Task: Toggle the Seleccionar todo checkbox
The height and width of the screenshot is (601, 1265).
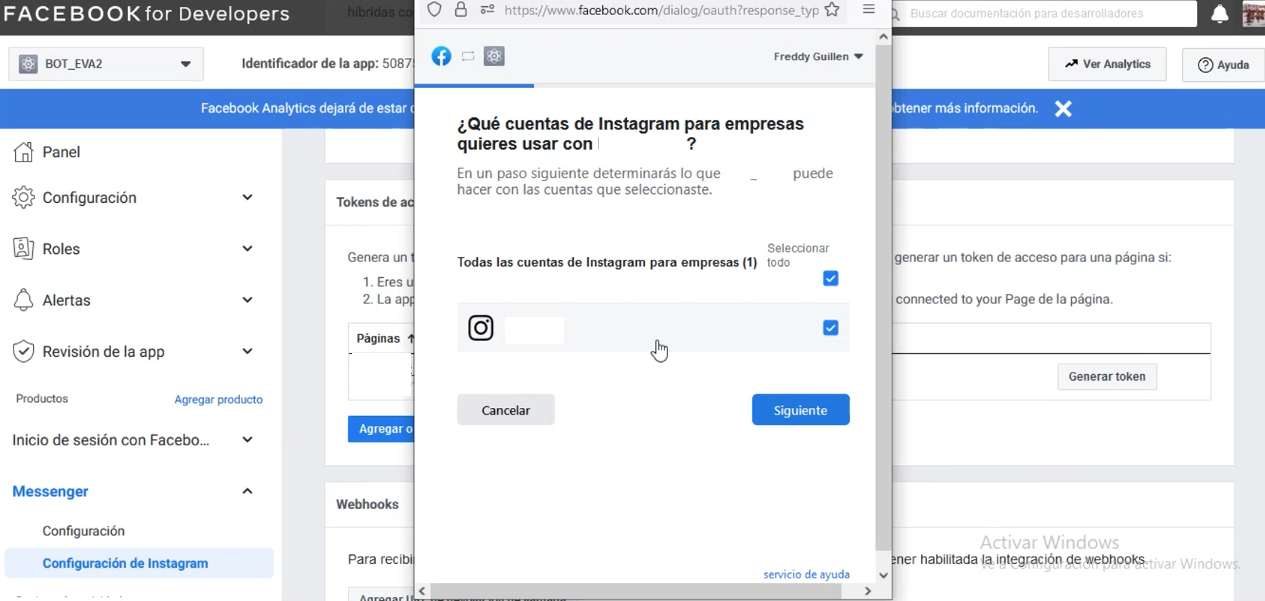Action: 830,279
